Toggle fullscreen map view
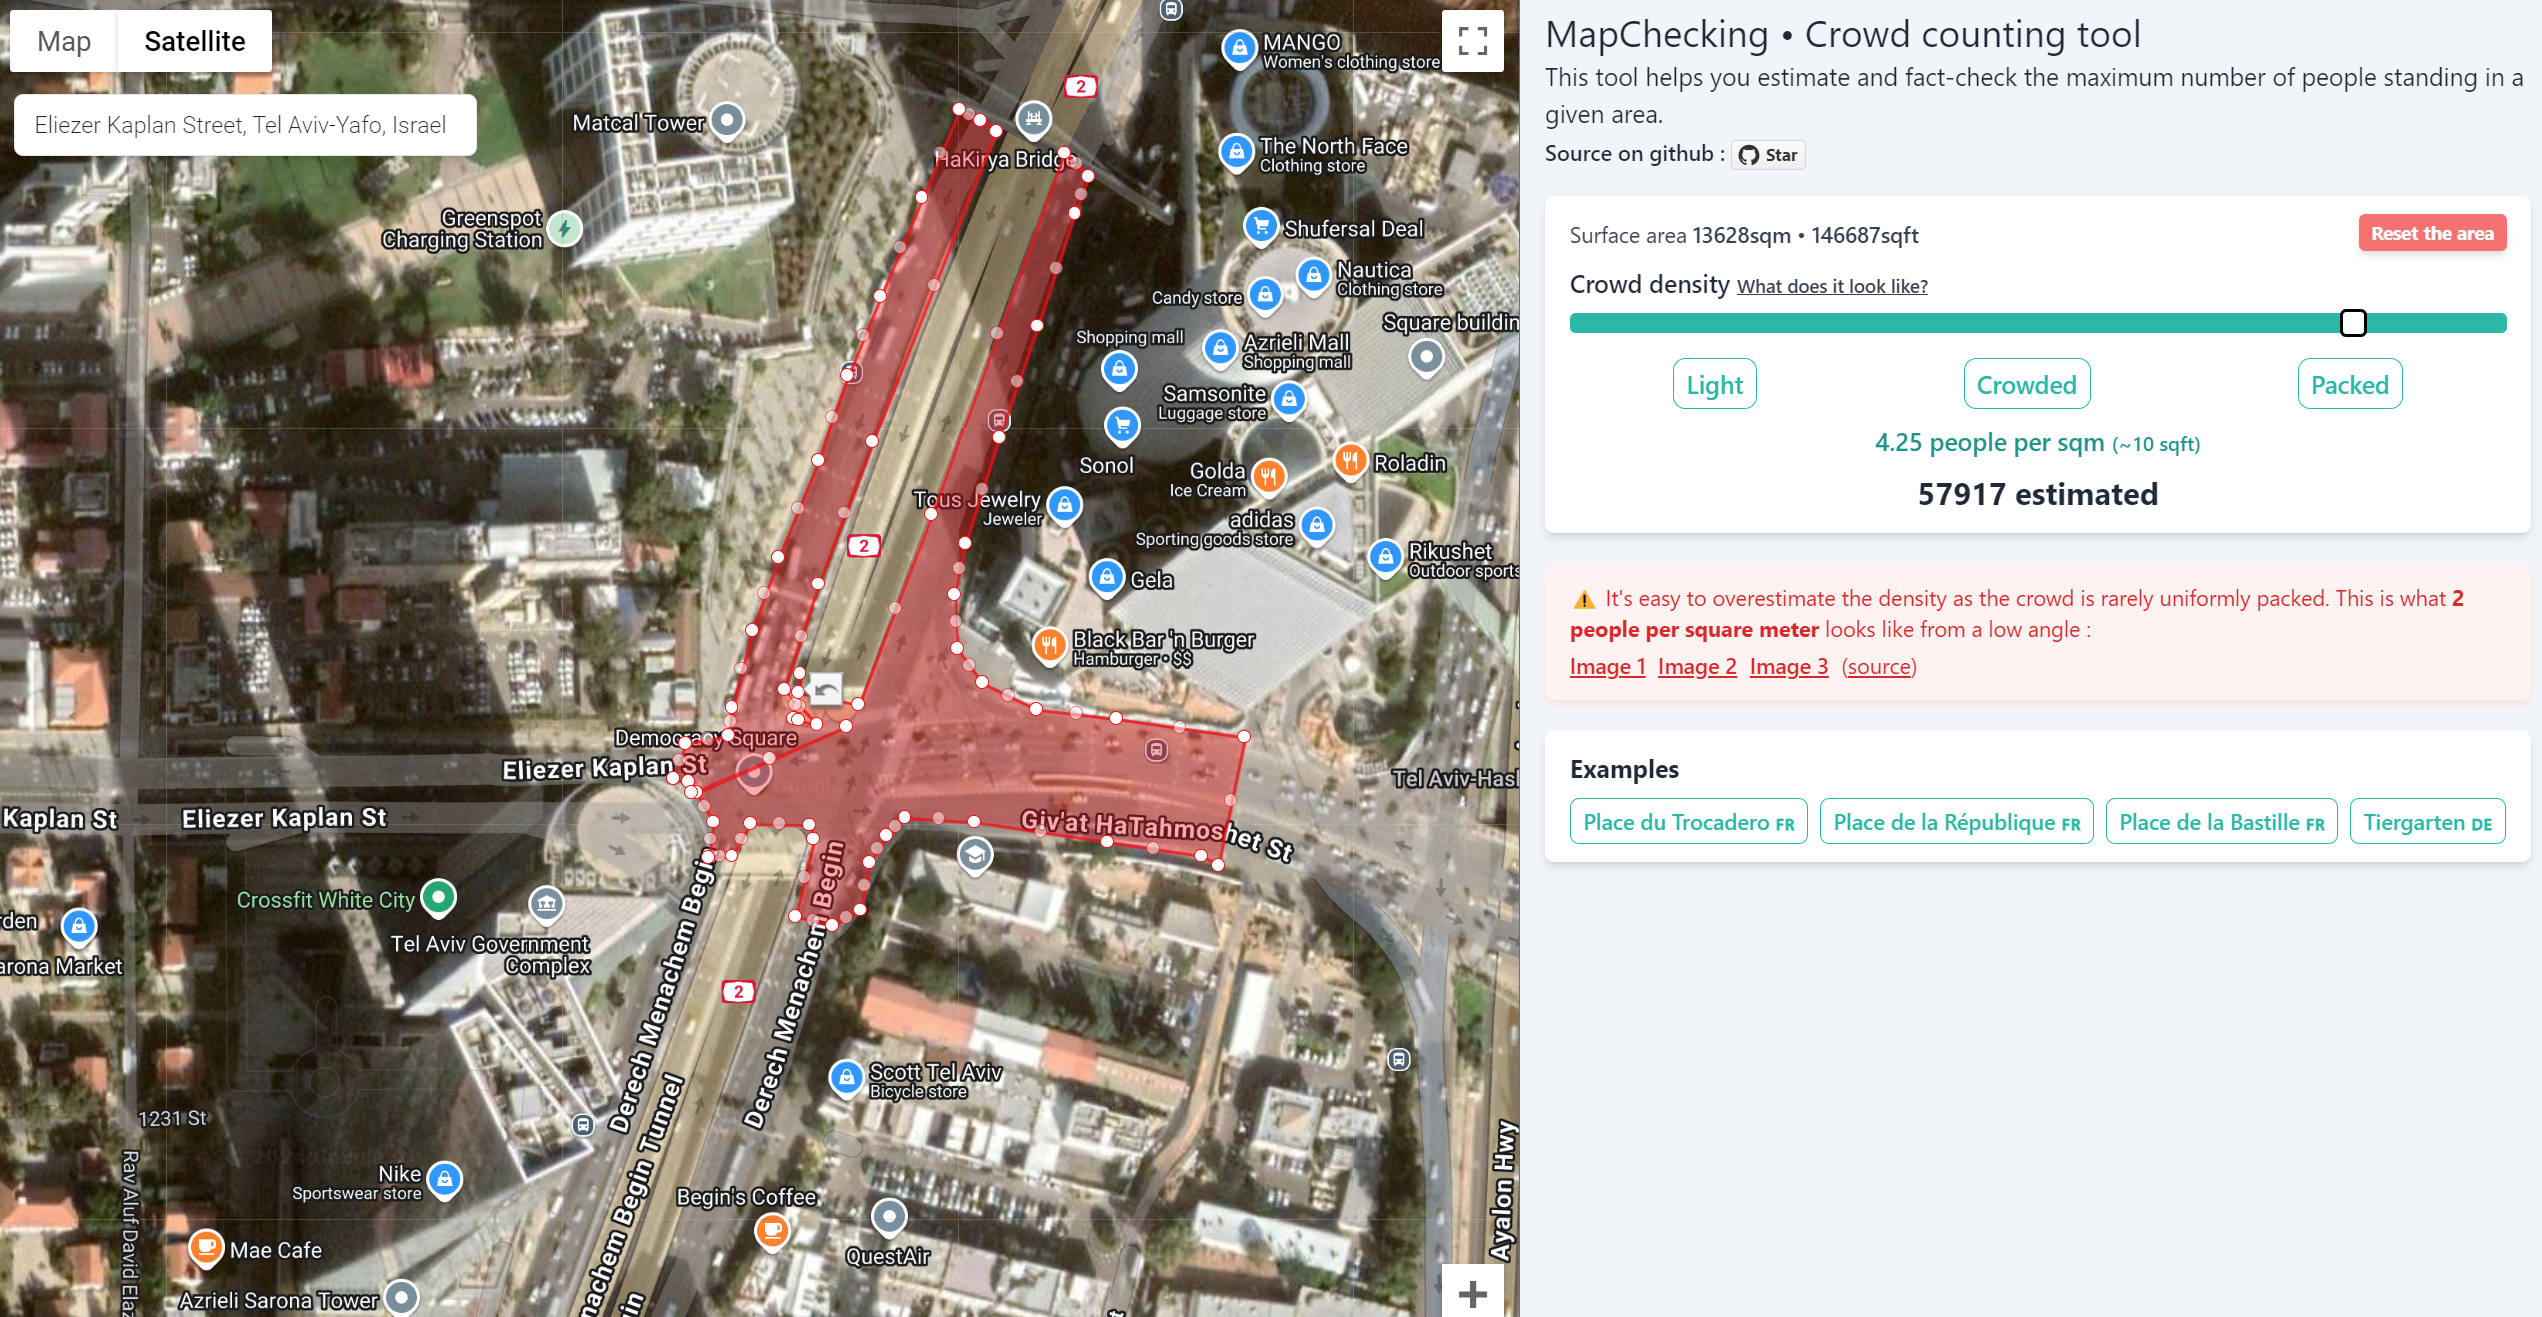Viewport: 2542px width, 1317px height. (x=1472, y=41)
